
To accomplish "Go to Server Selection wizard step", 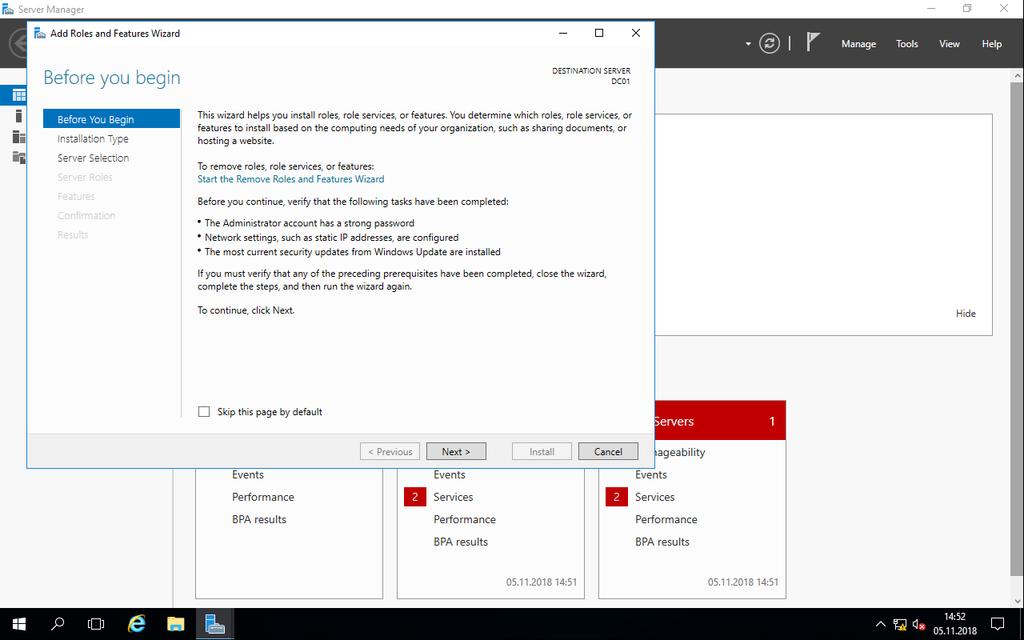I will pos(93,157).
